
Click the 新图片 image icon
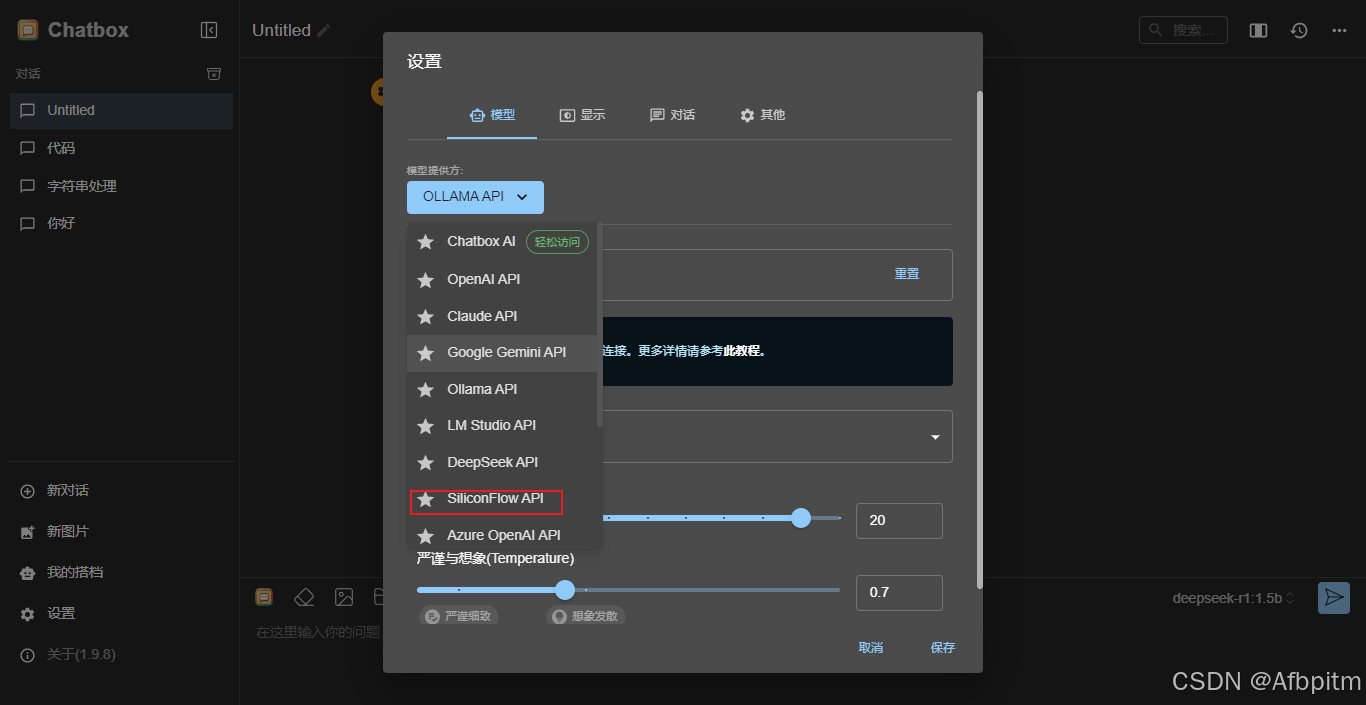(x=28, y=532)
